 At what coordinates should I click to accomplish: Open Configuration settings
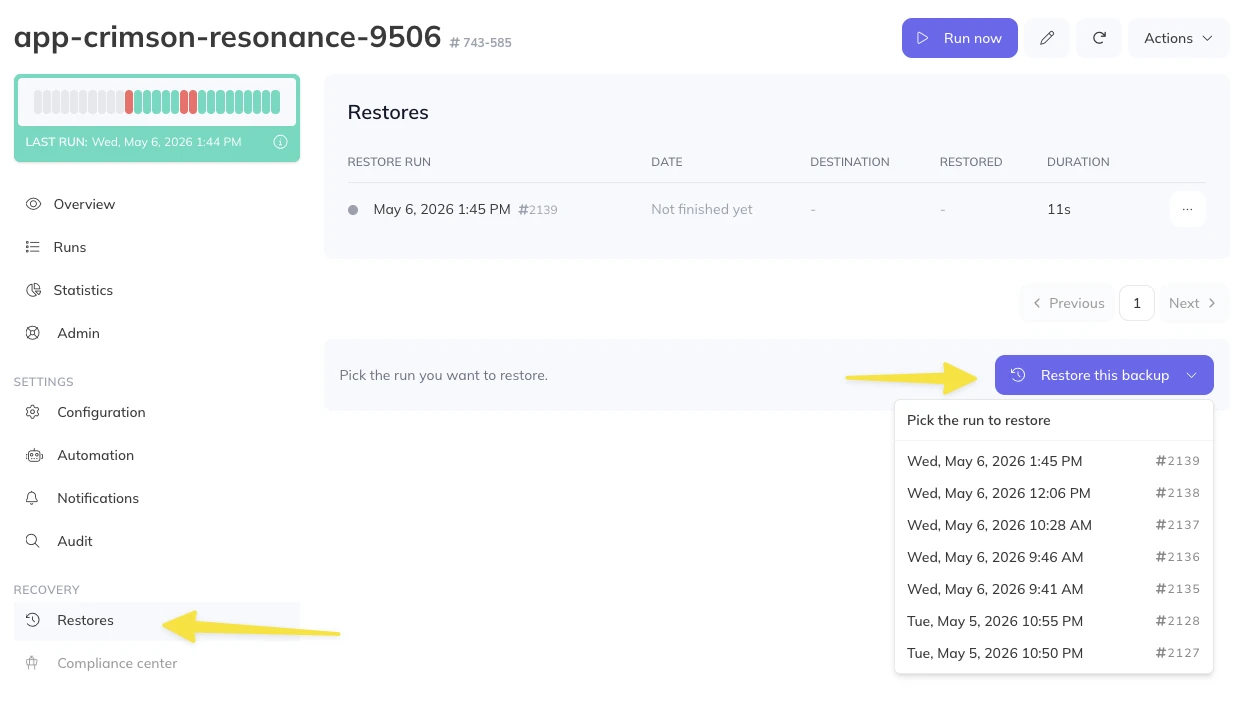[x=101, y=412]
